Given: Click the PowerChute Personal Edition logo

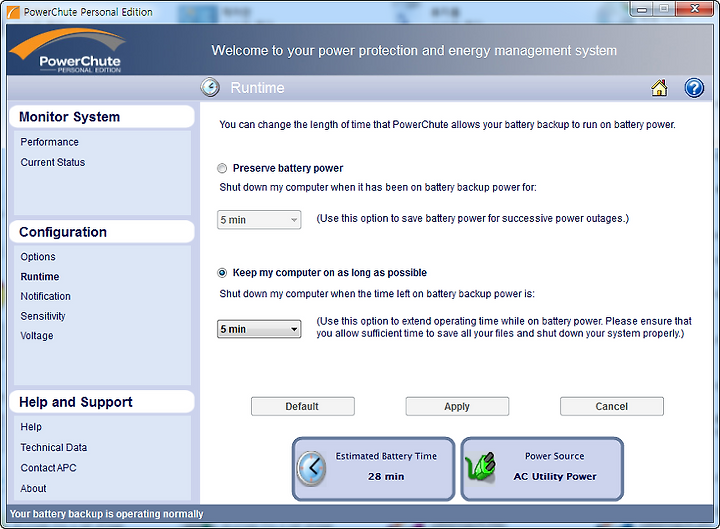Looking at the screenshot, I should (68, 51).
